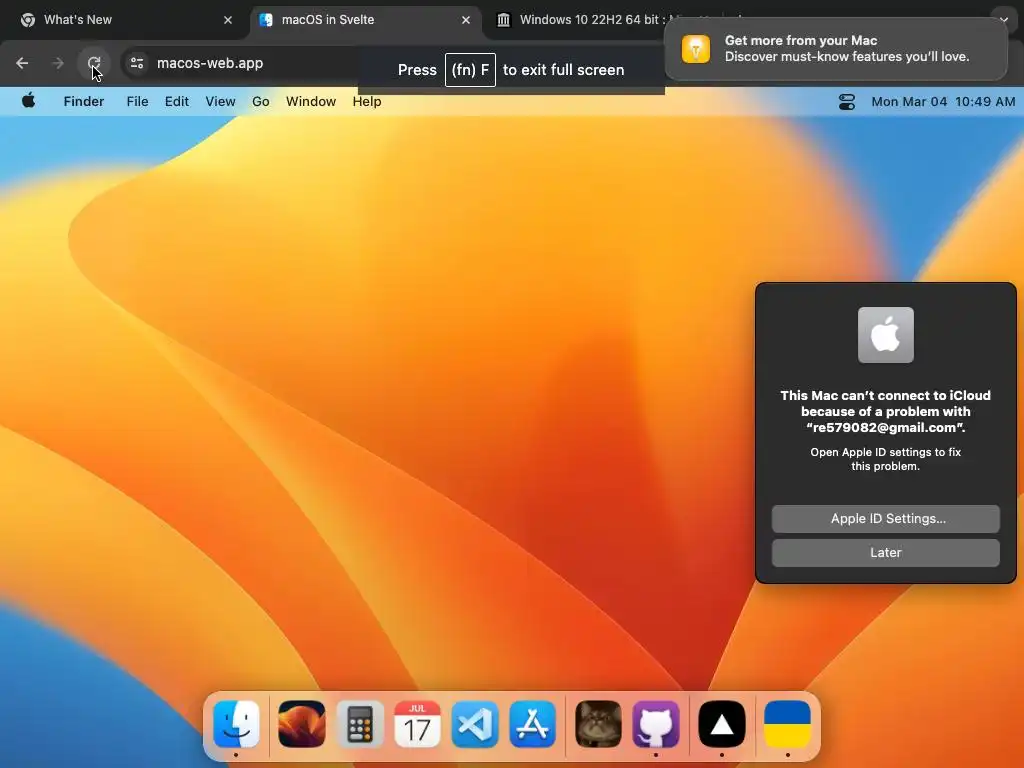This screenshot has height=768, width=1024.
Task: Open the App Store dock icon
Action: coord(533,724)
